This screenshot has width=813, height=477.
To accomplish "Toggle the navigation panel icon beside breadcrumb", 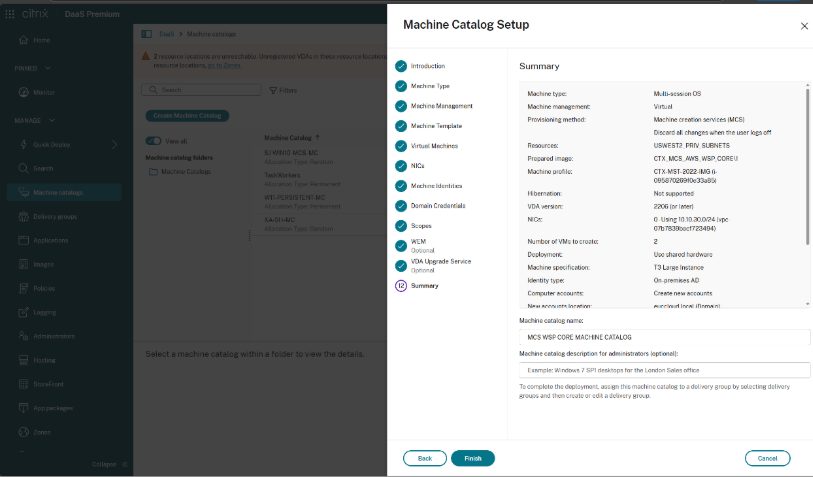I will (x=147, y=34).
